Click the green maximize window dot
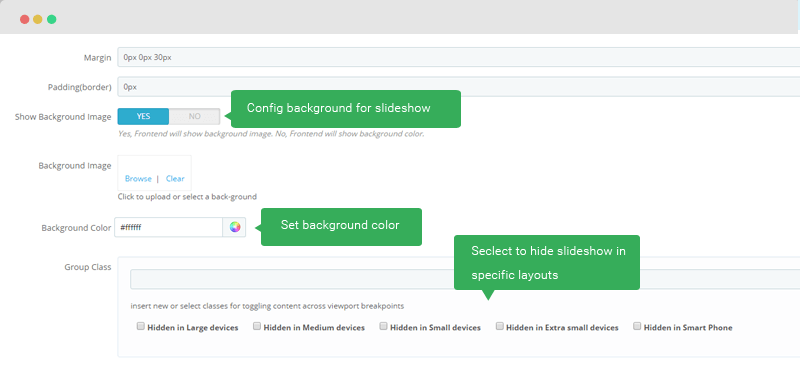The height and width of the screenshot is (380, 800). click(52, 19)
